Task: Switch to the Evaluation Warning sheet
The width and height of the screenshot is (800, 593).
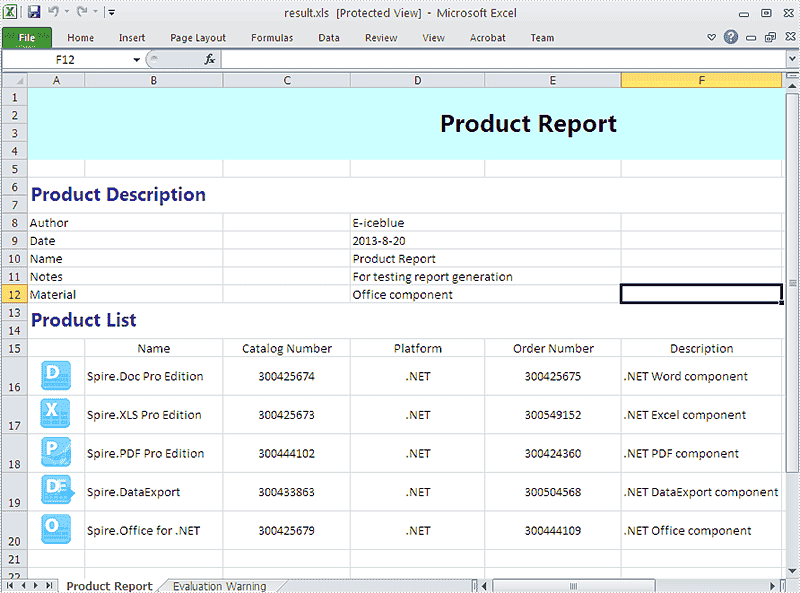Action: coord(219,586)
